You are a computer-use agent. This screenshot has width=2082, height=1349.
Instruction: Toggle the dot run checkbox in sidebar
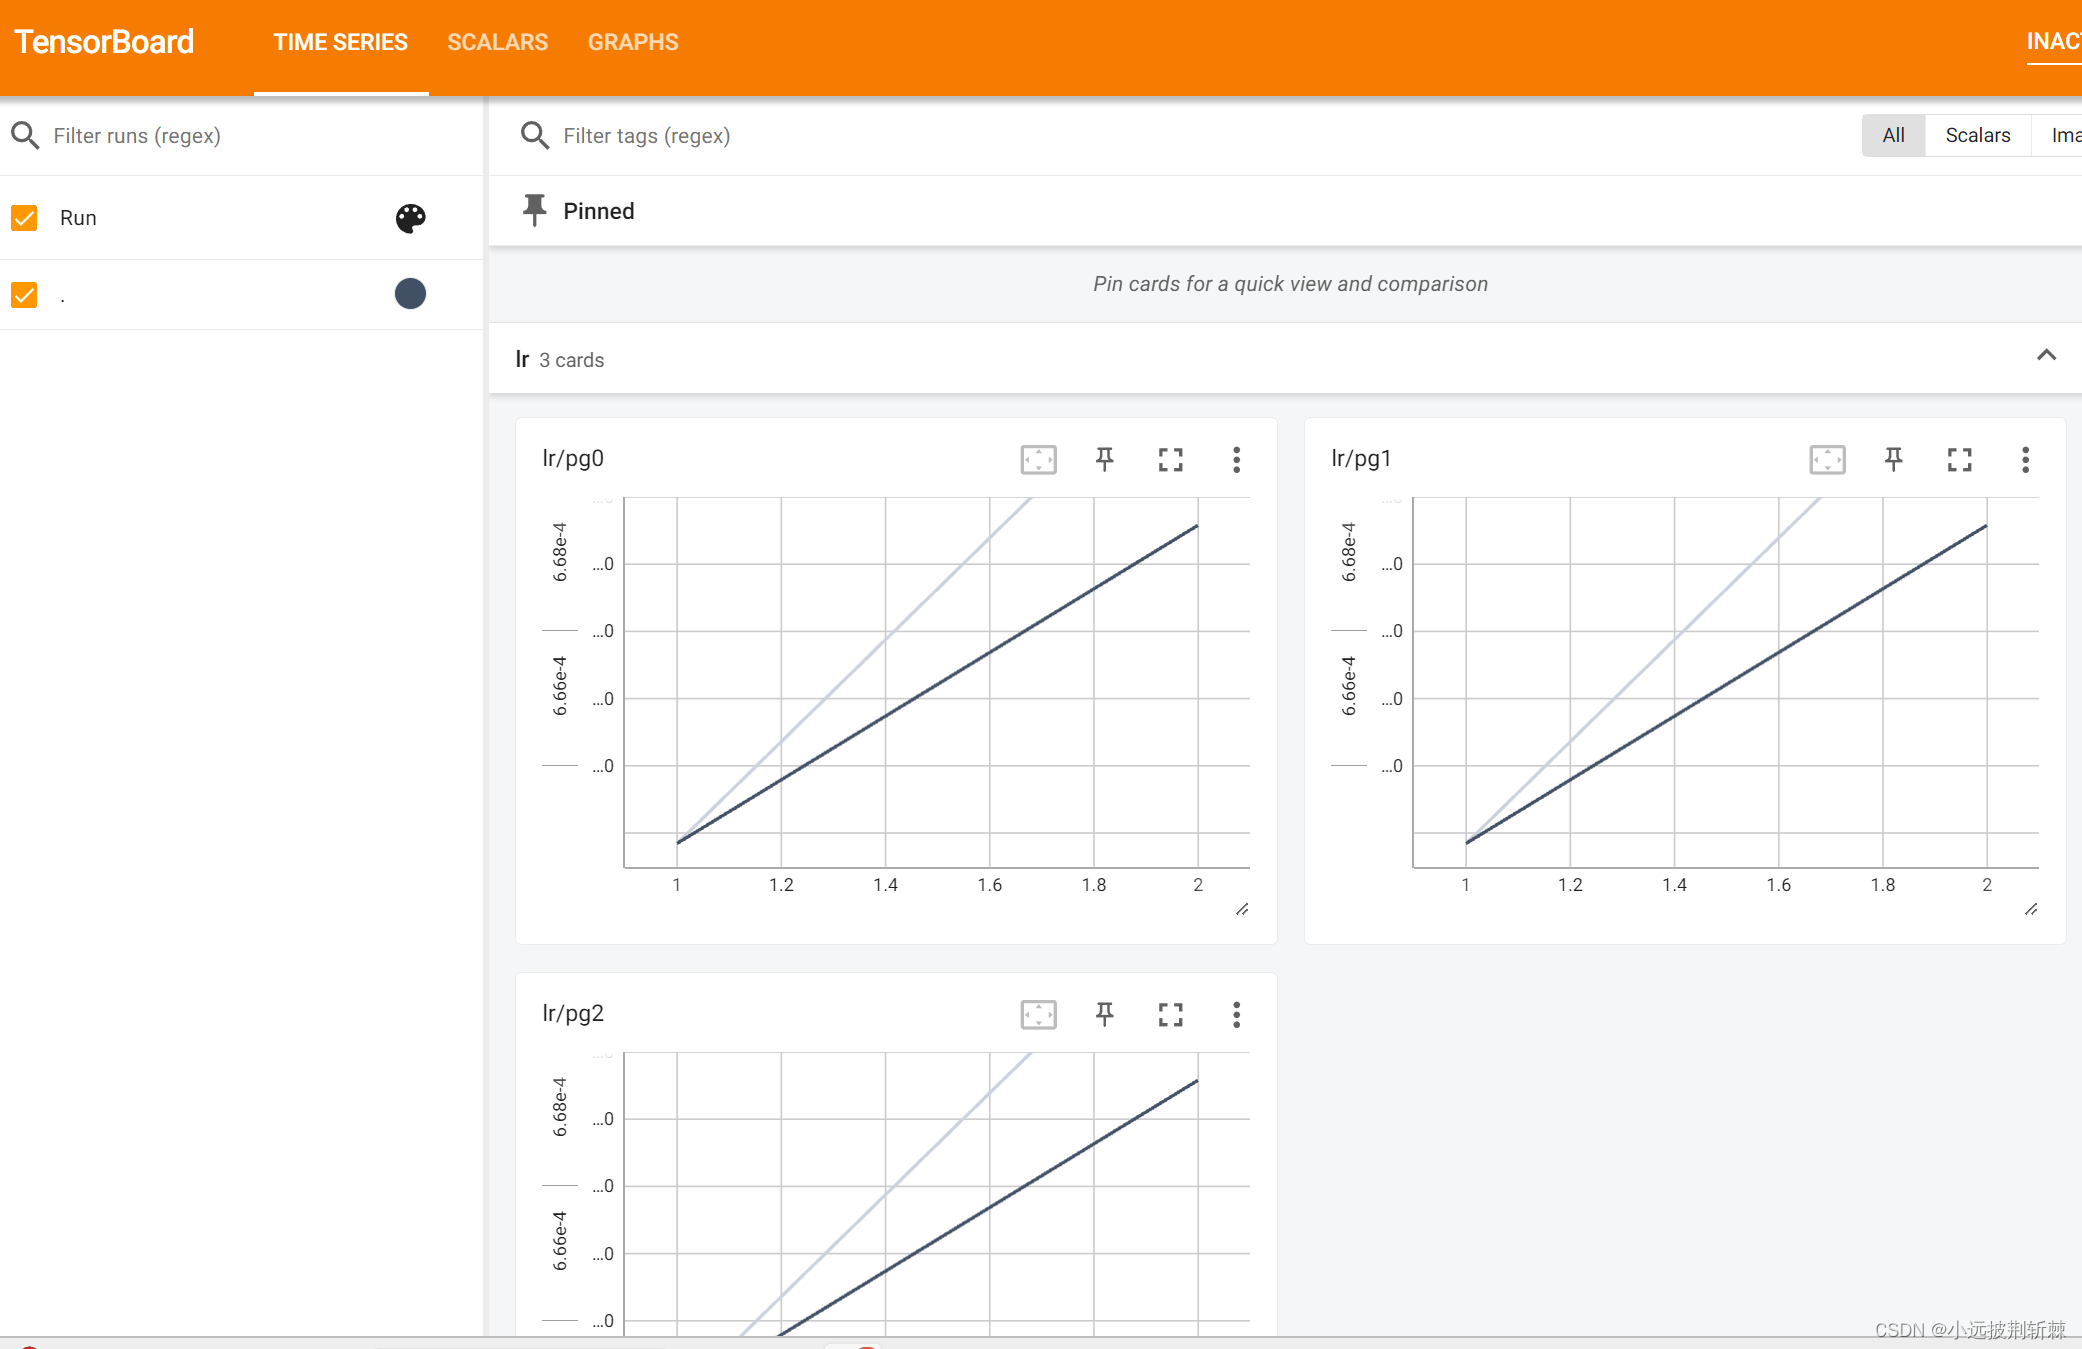24,296
